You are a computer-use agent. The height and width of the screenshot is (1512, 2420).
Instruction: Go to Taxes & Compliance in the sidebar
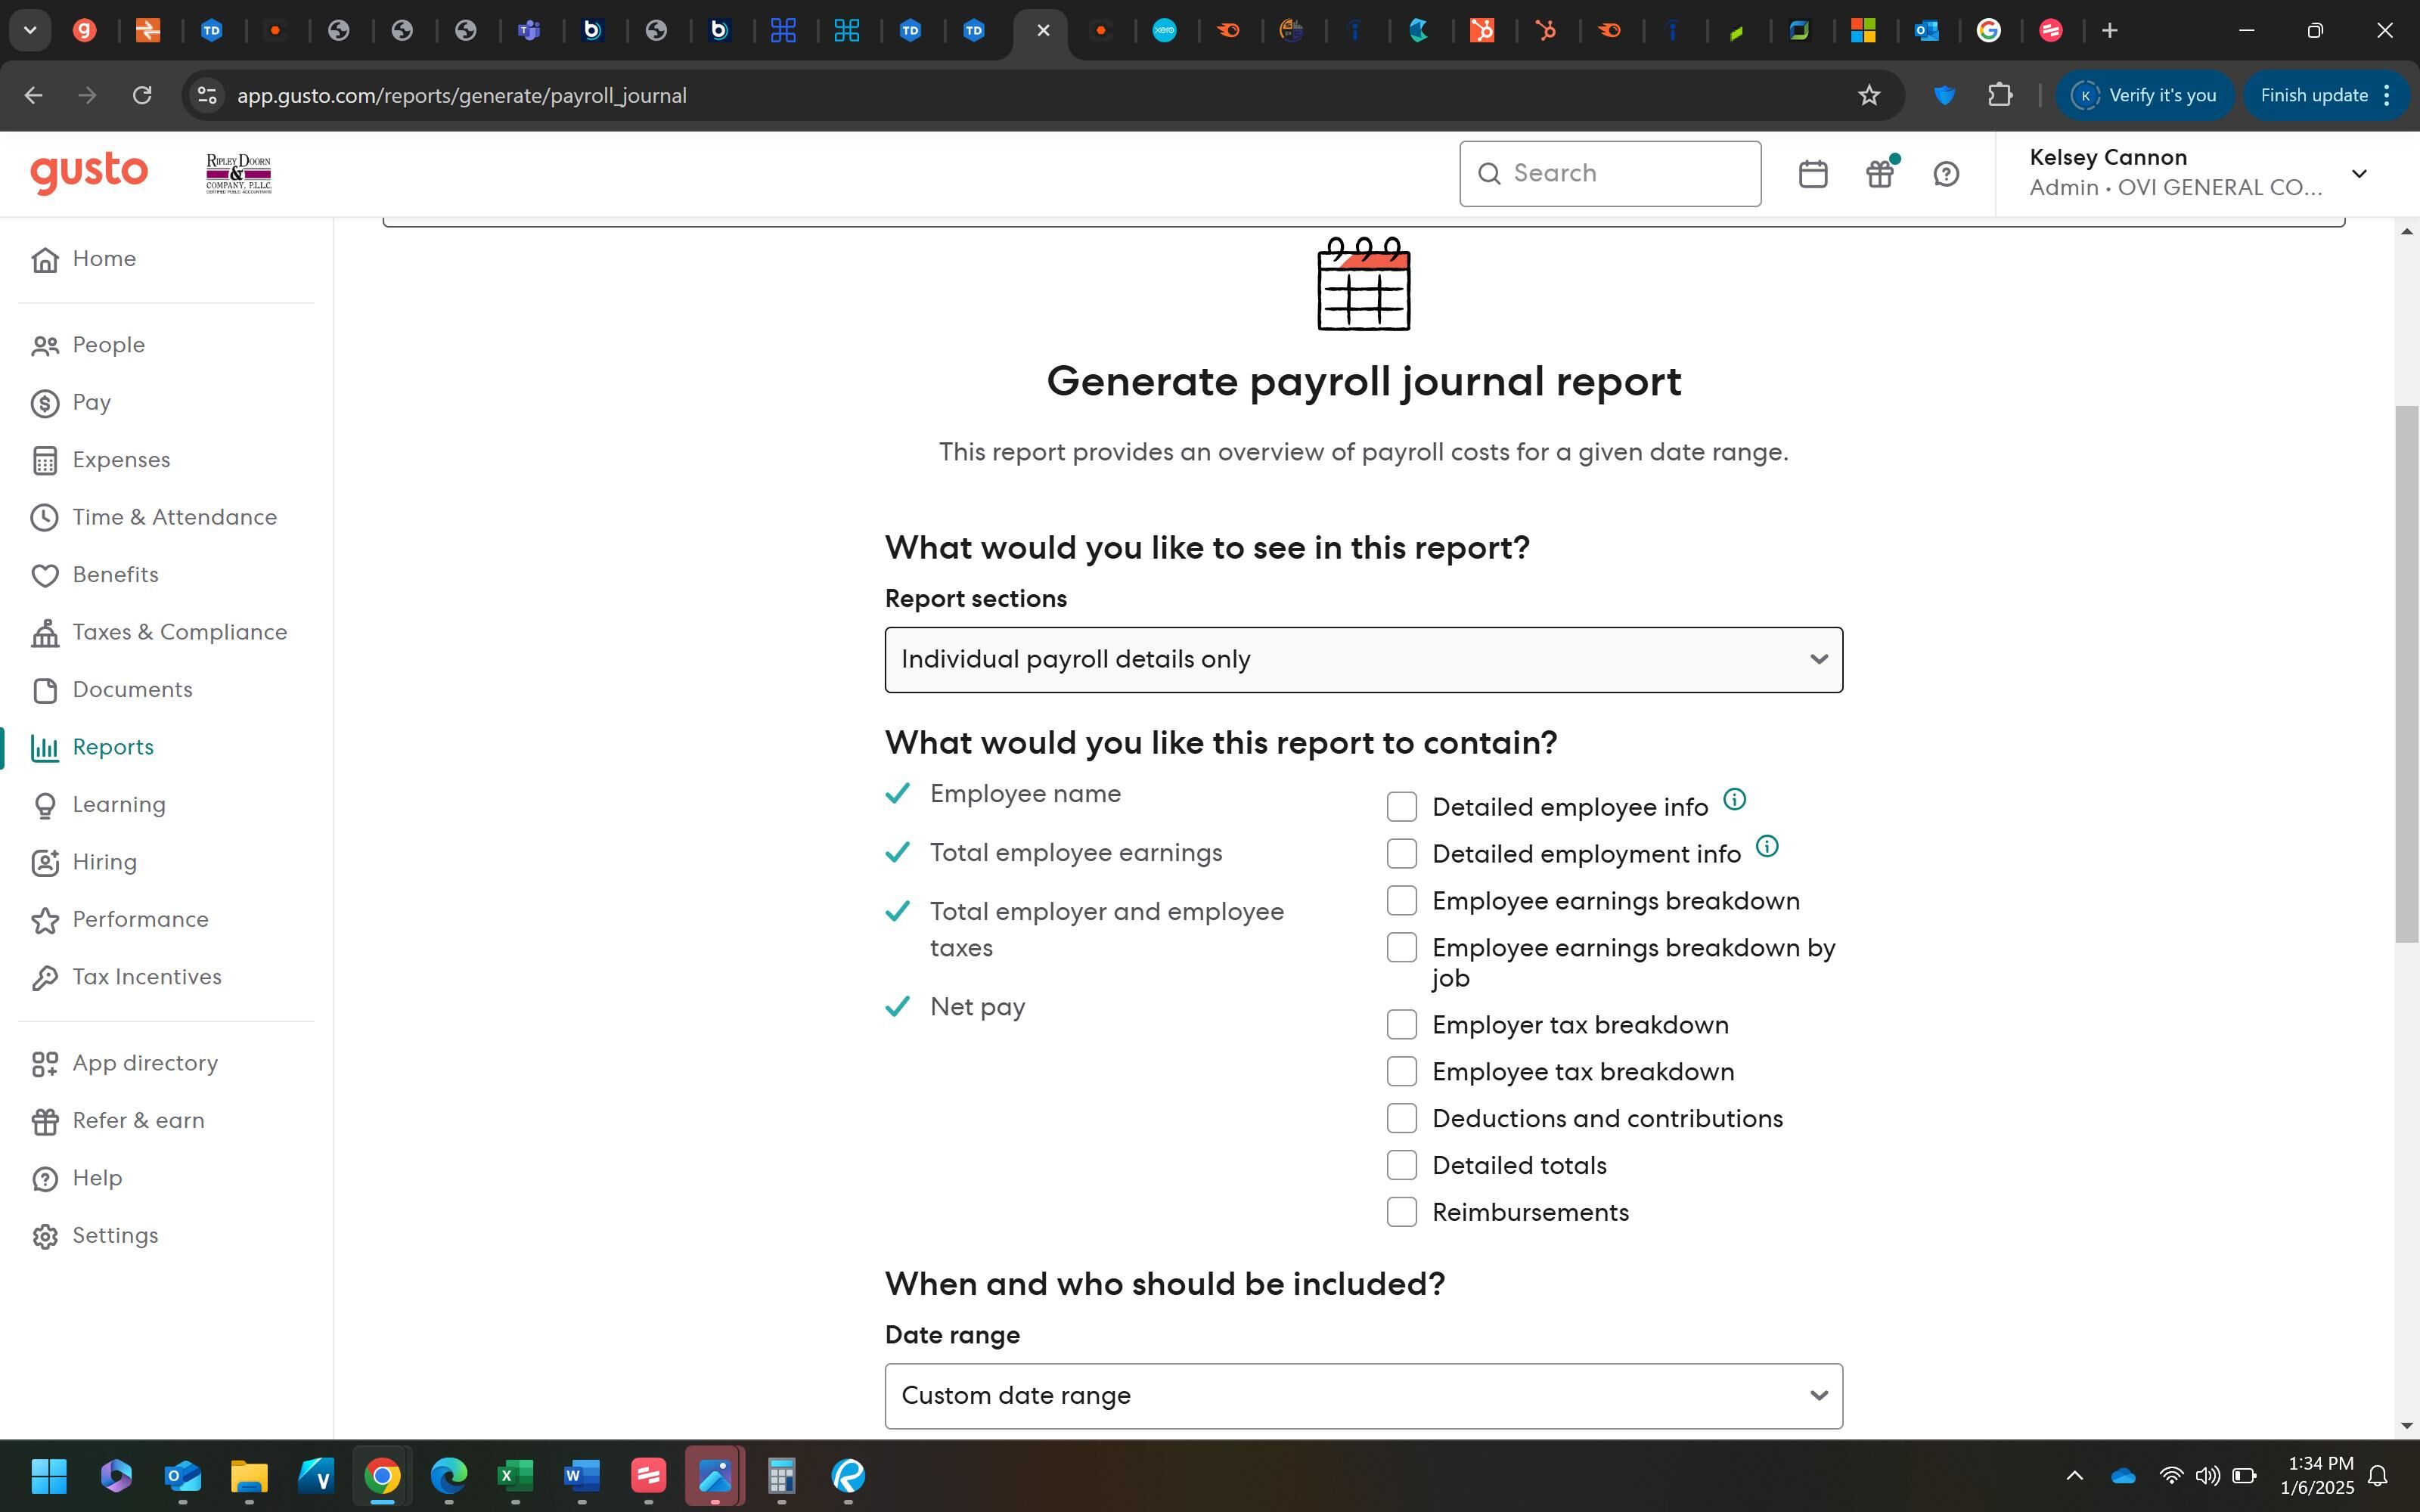tap(179, 632)
